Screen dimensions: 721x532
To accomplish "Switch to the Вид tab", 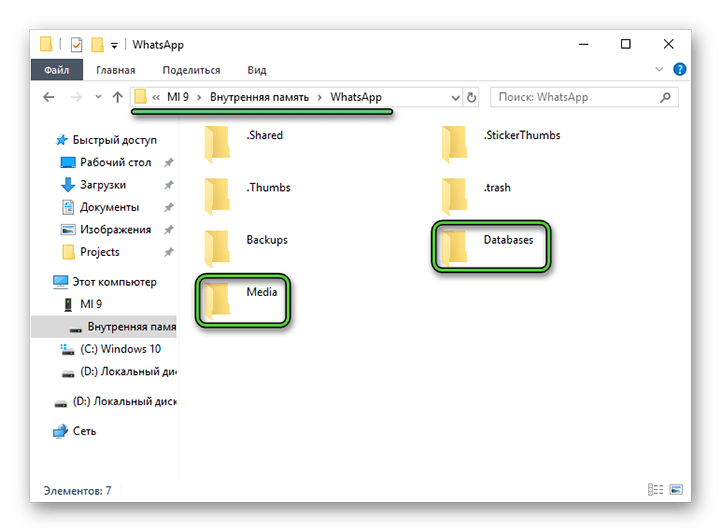I will pyautogui.click(x=257, y=70).
